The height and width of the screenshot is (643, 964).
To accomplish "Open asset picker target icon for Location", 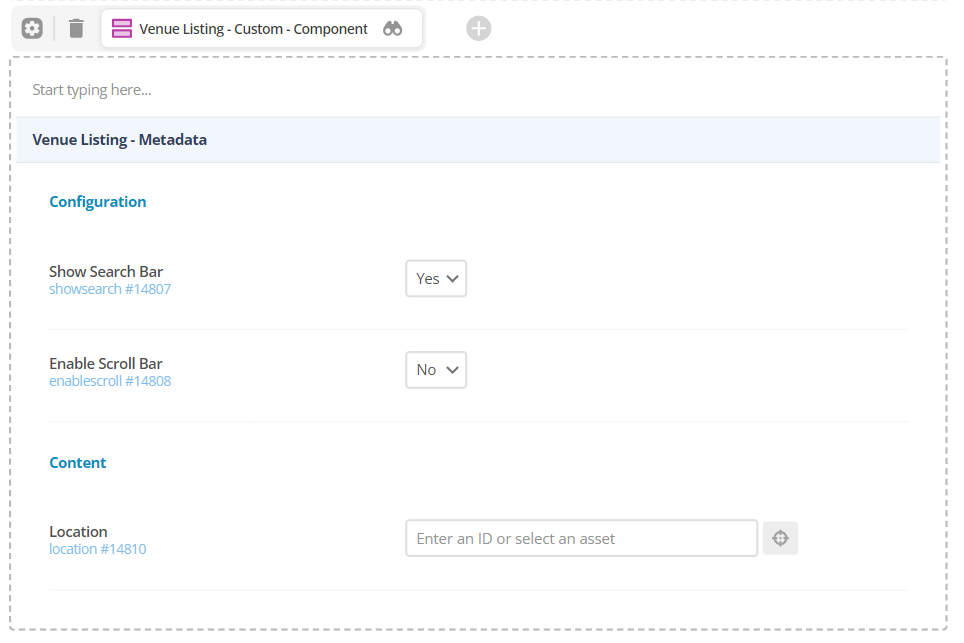I will tap(780, 538).
